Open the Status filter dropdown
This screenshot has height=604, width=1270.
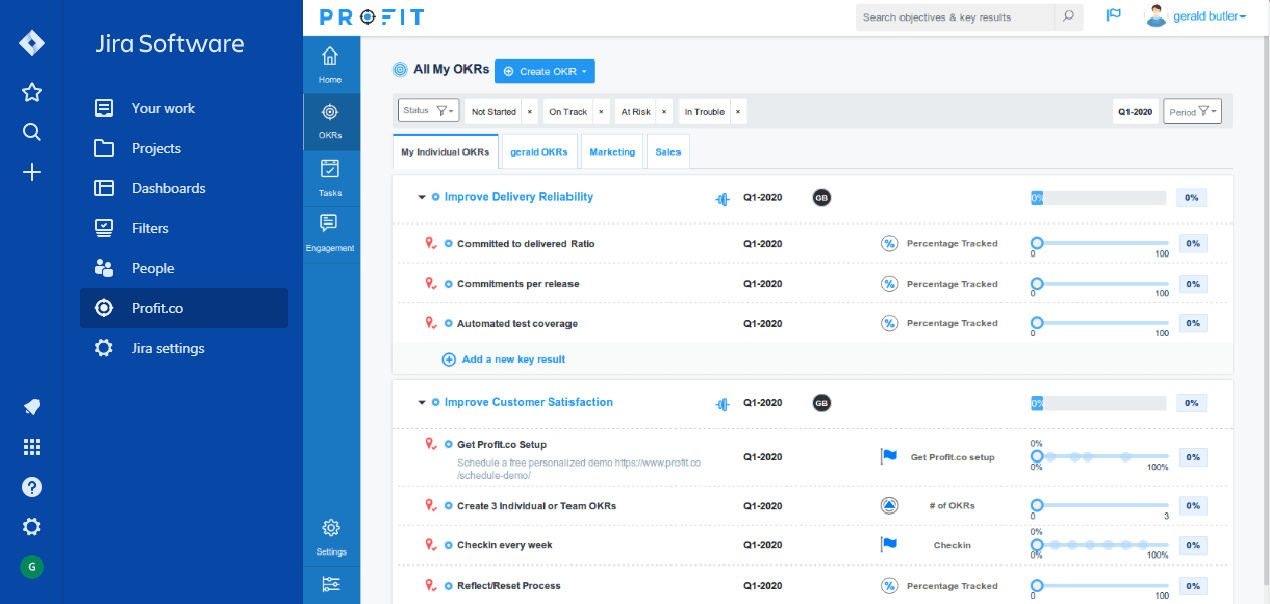coord(429,110)
